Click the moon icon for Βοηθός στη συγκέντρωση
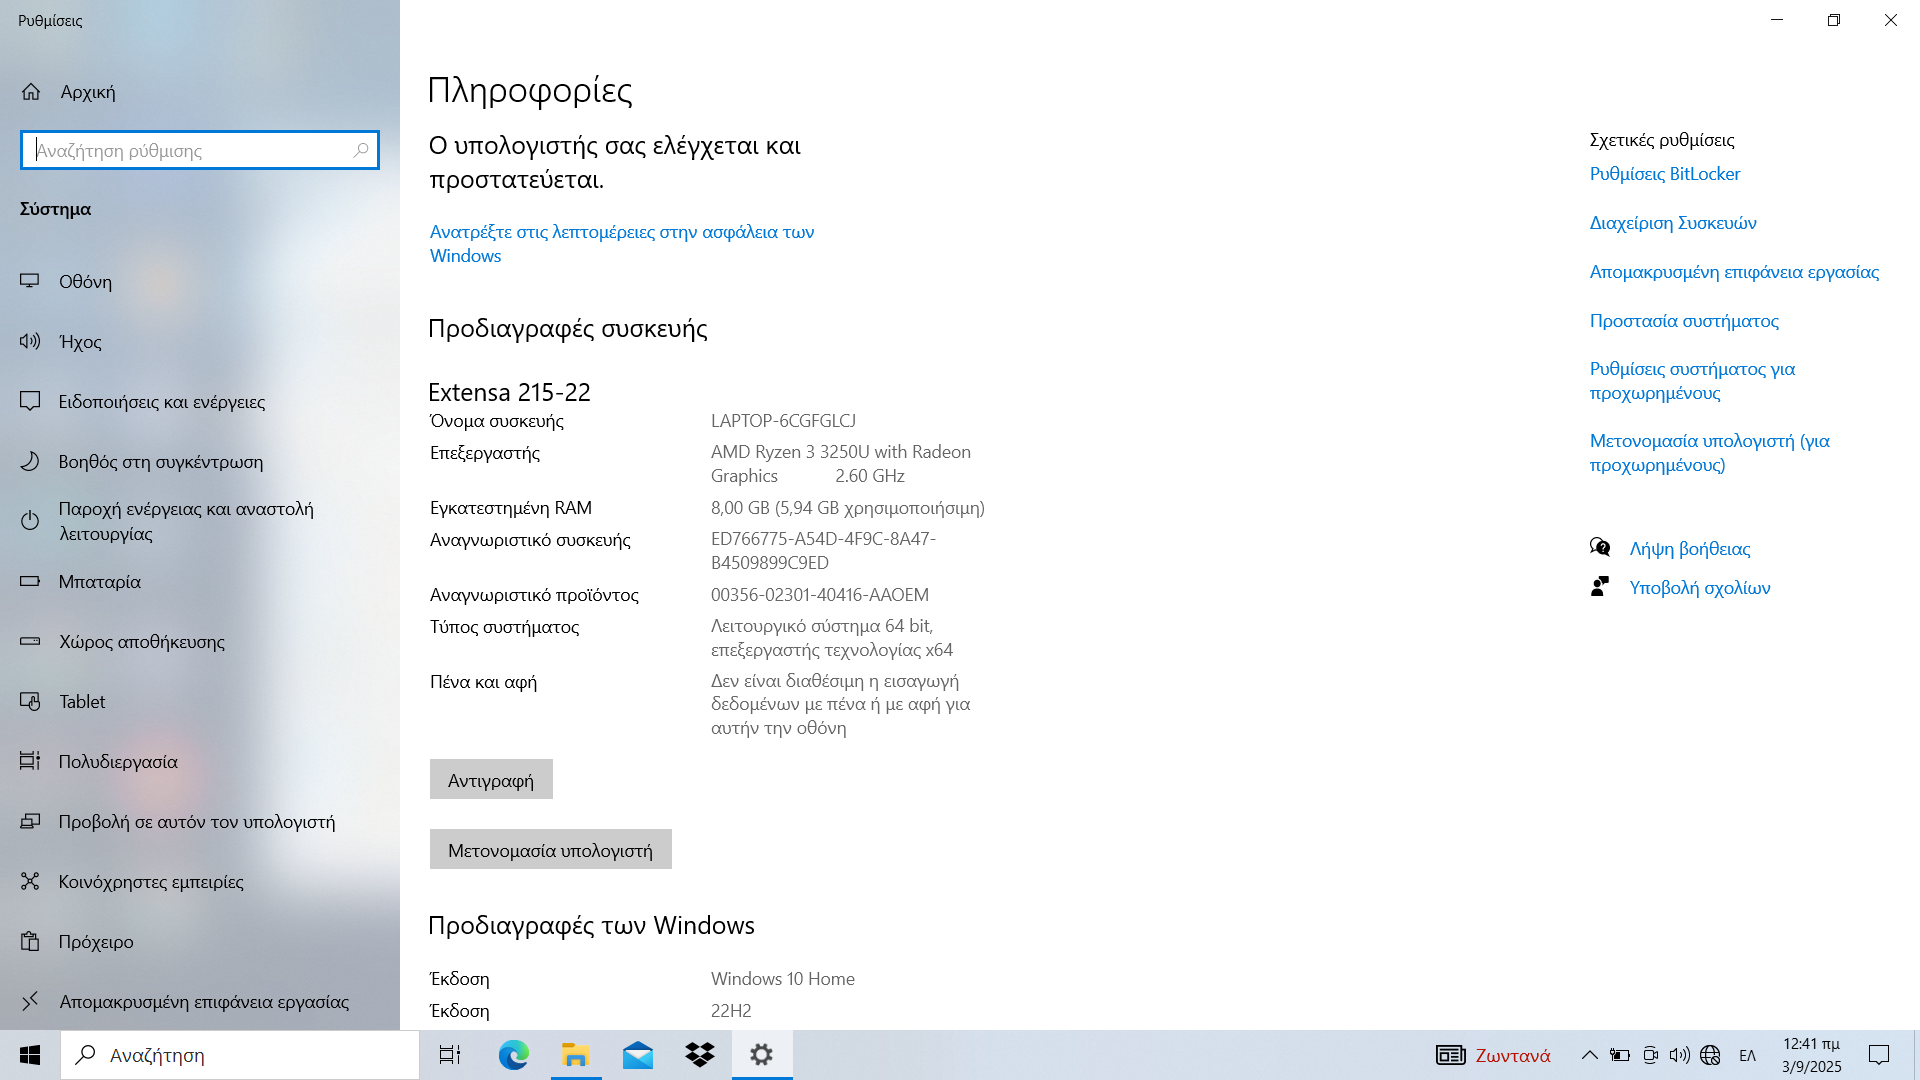 pos(30,461)
